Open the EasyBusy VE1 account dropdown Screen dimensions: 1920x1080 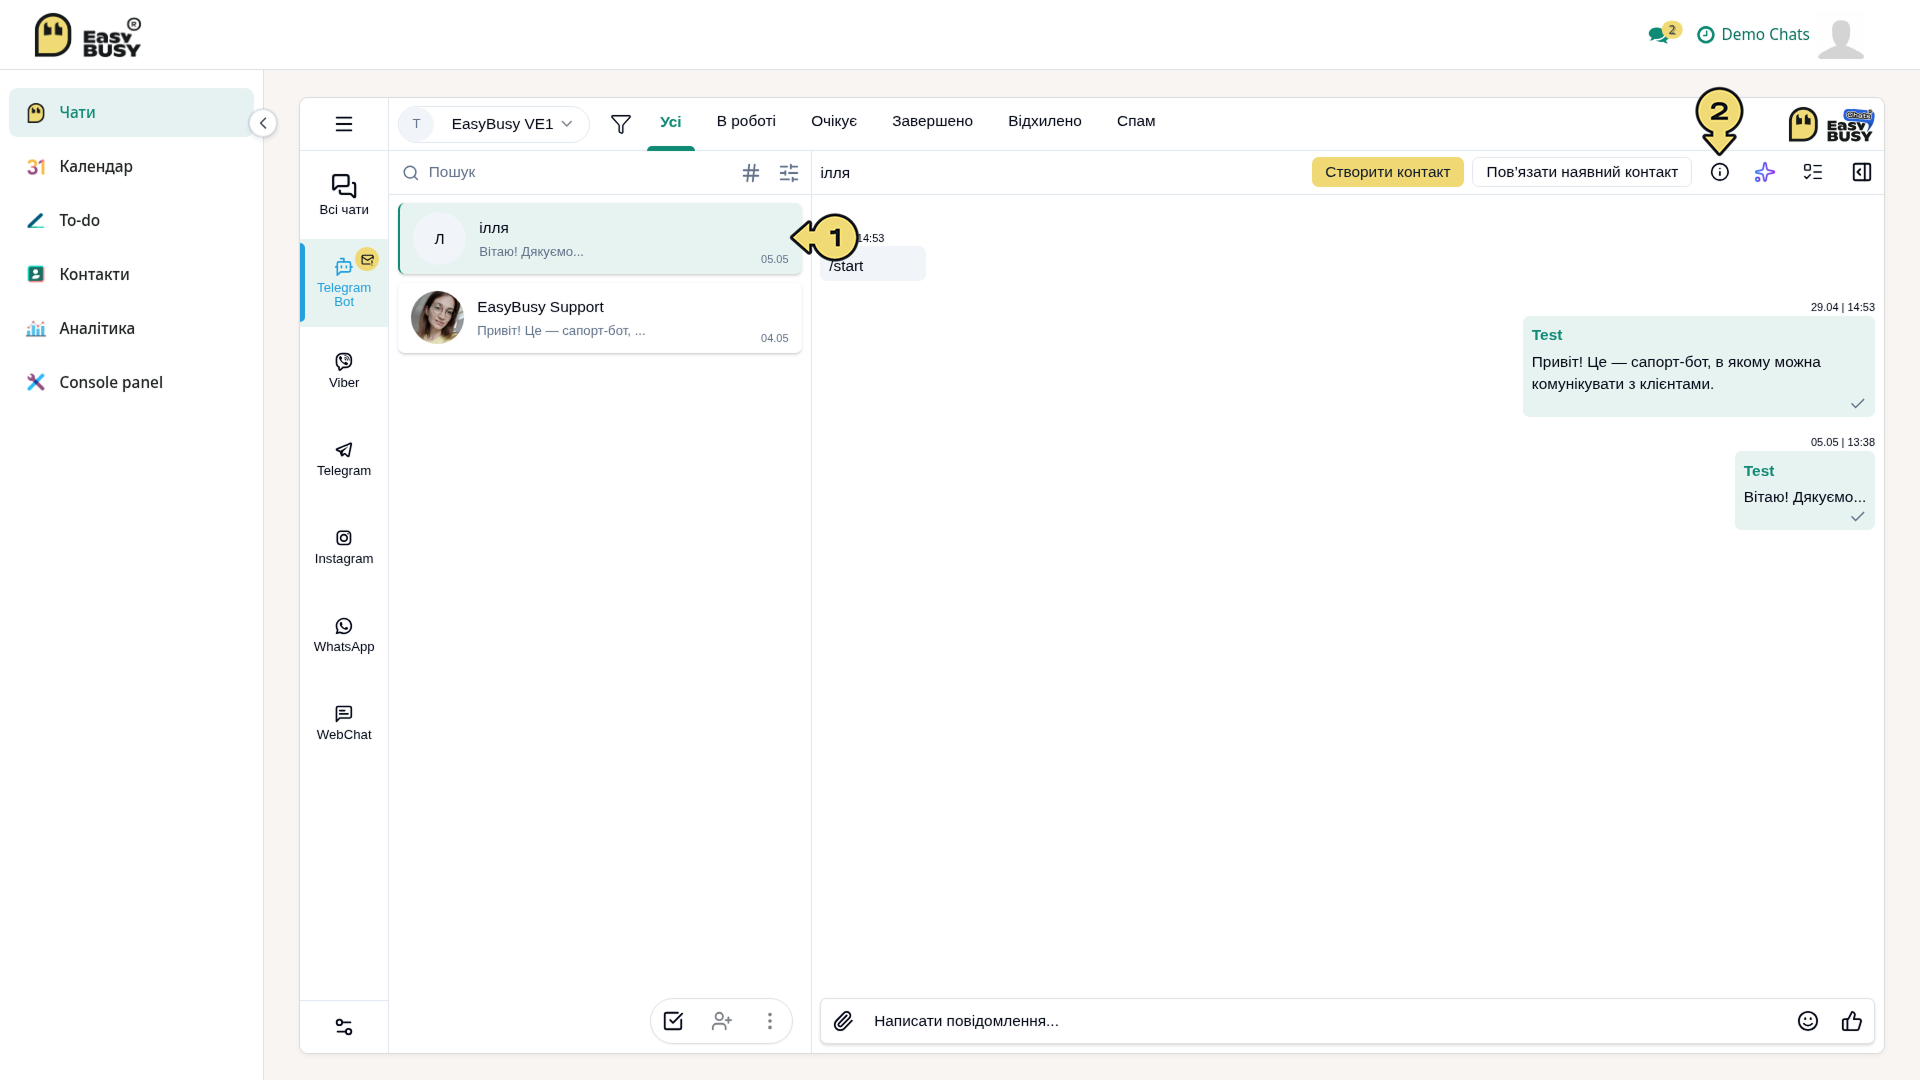pyautogui.click(x=493, y=124)
